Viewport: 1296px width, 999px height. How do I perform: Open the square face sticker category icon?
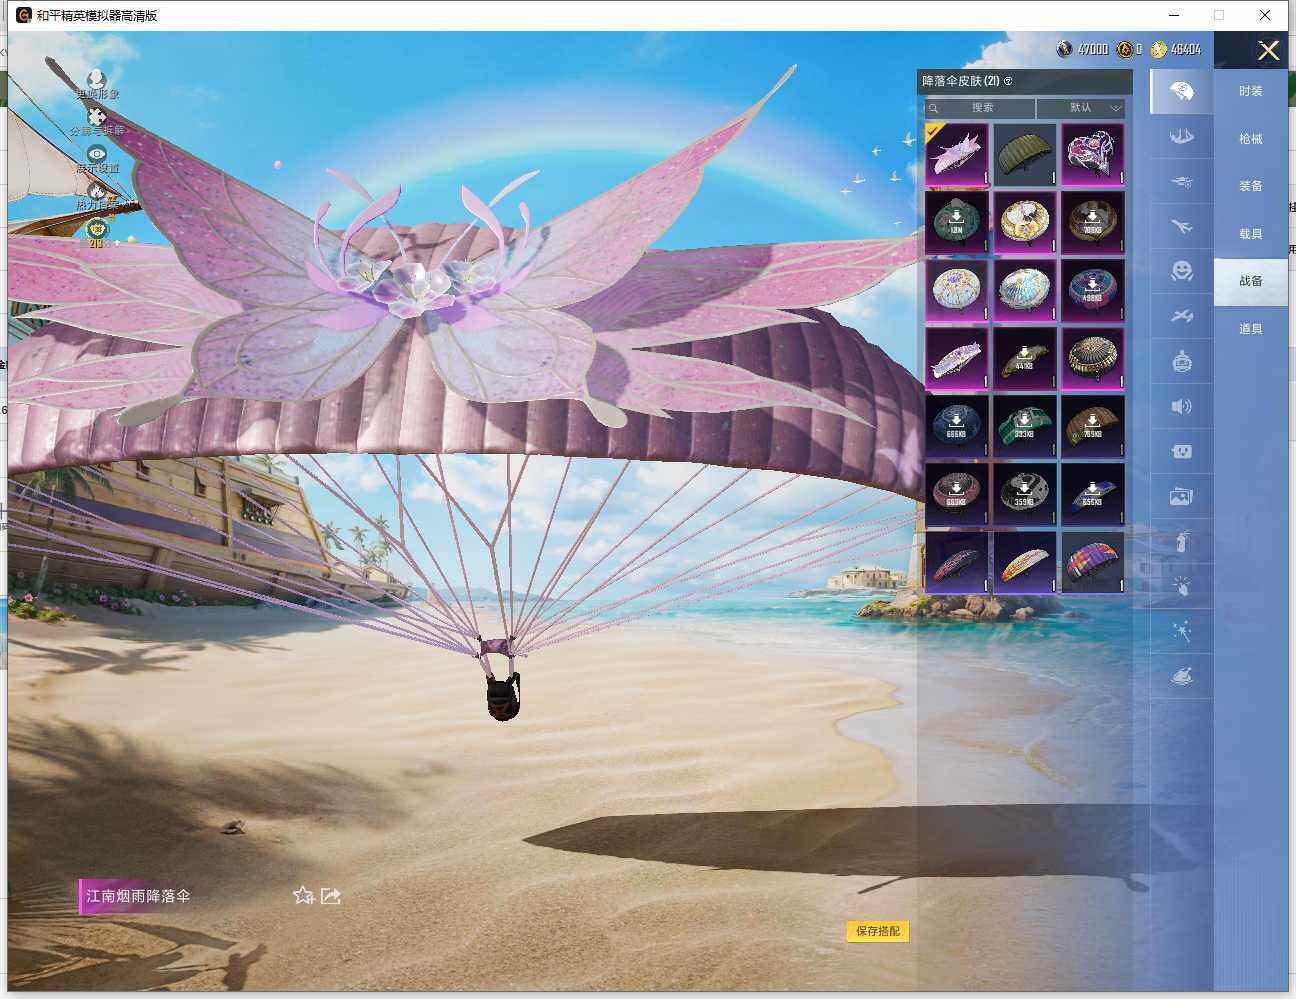(x=1181, y=451)
